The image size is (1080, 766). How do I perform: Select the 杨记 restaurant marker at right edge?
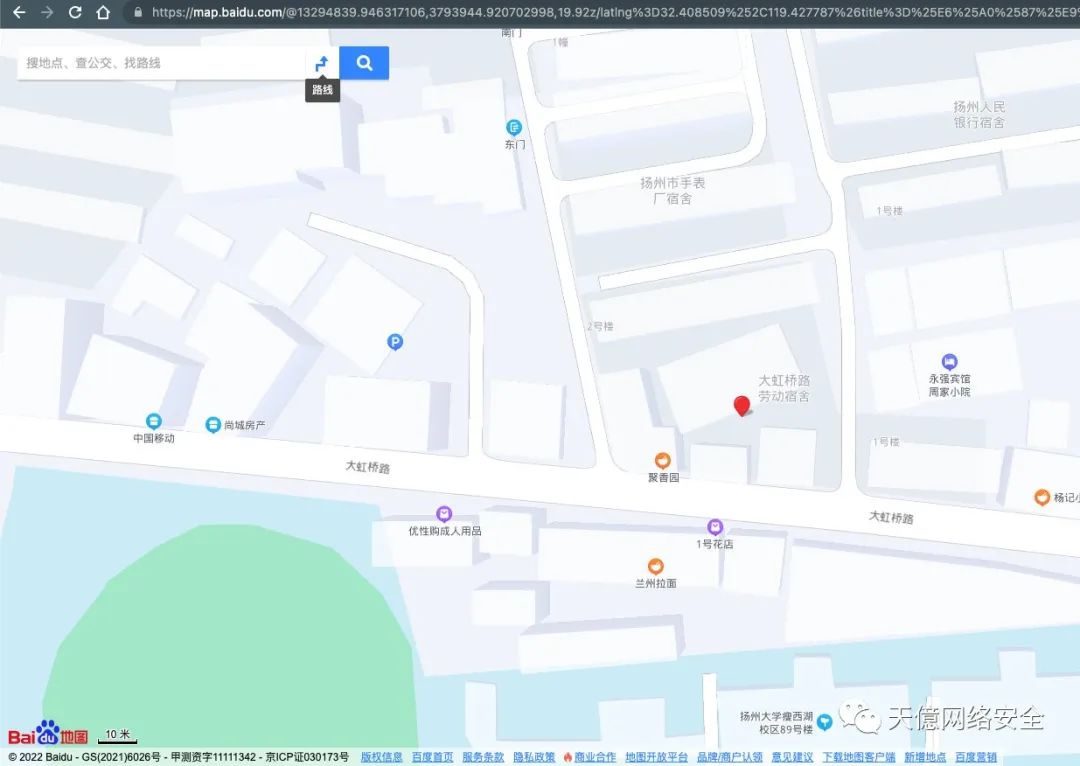(x=1042, y=497)
